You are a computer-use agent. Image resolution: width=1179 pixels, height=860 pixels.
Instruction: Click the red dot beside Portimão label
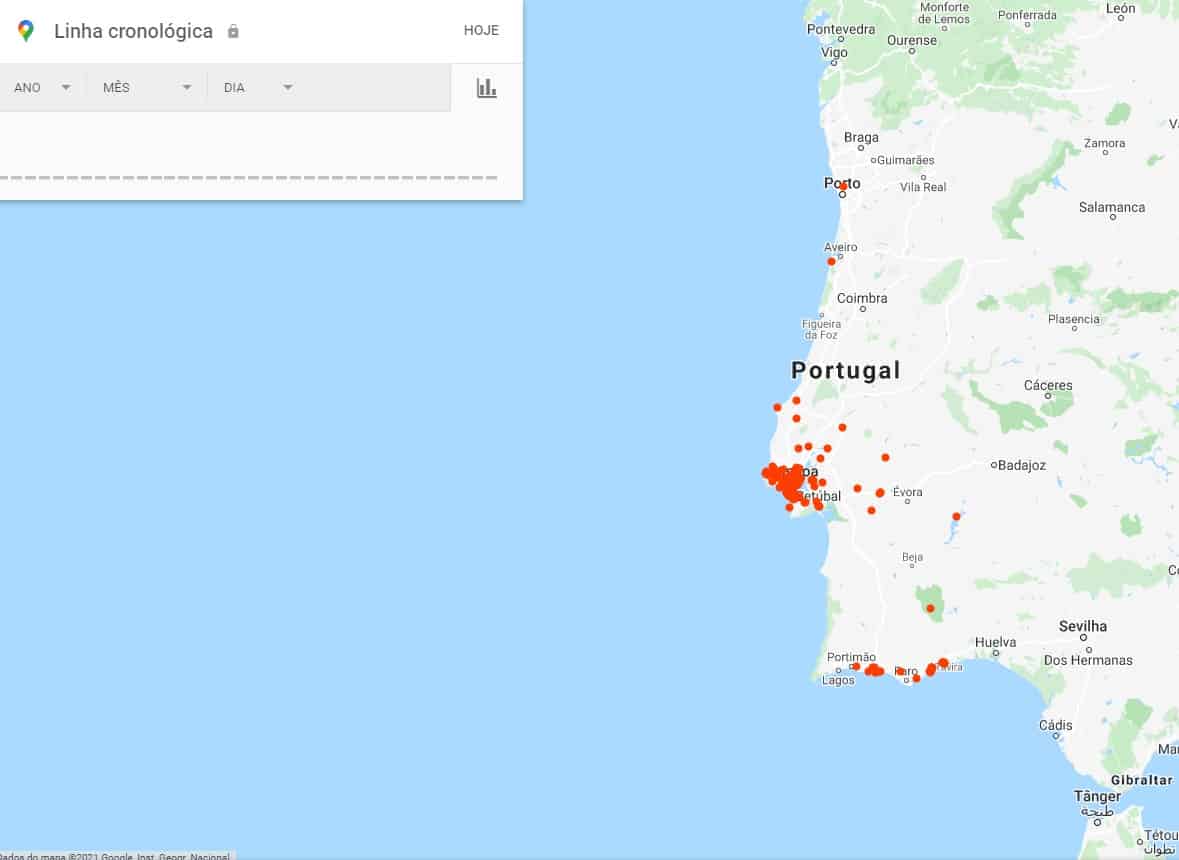coord(856,666)
